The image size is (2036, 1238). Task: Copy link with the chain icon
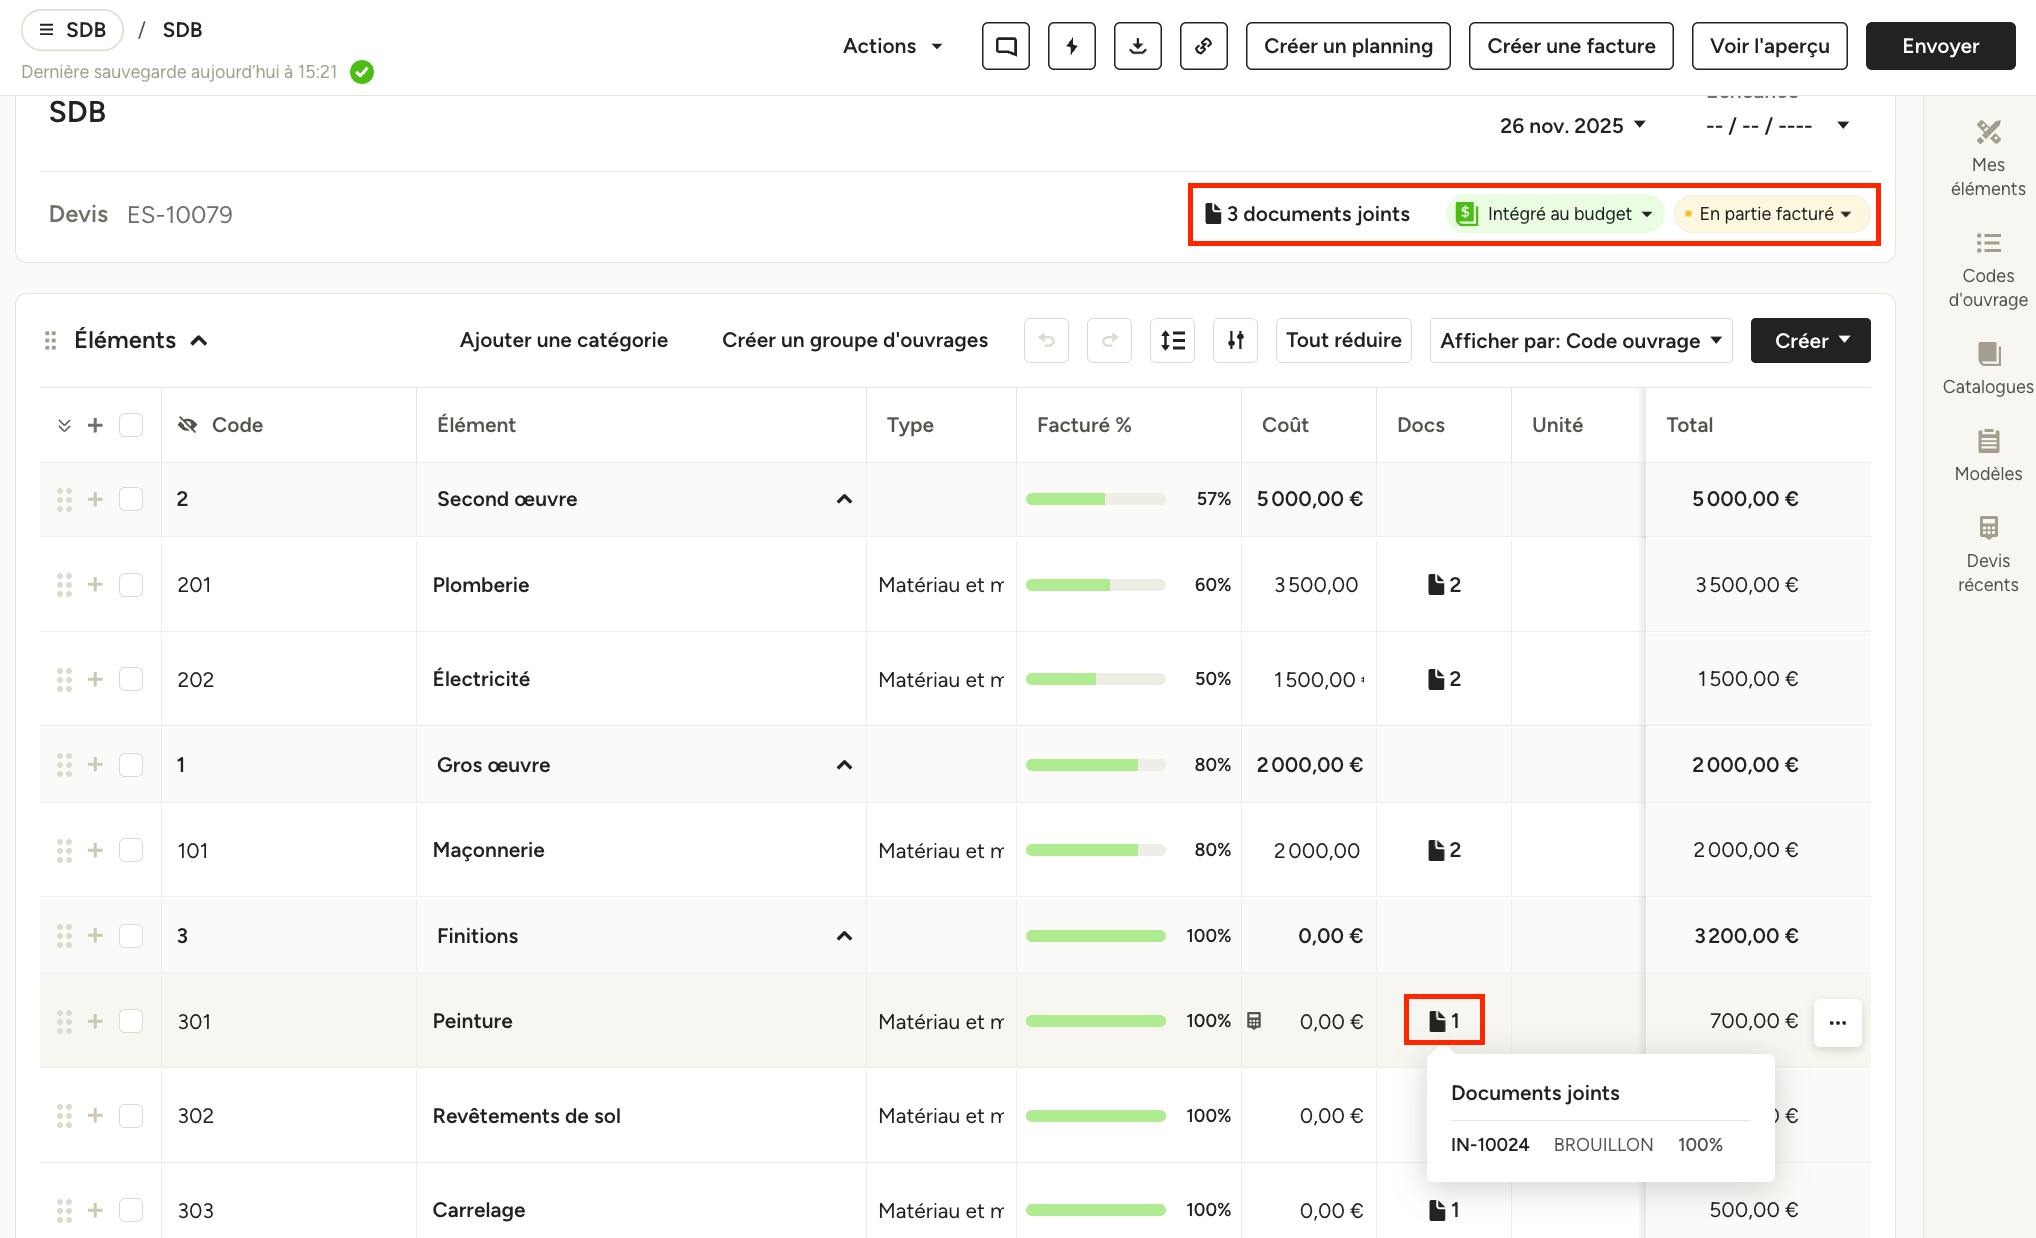coord(1204,46)
